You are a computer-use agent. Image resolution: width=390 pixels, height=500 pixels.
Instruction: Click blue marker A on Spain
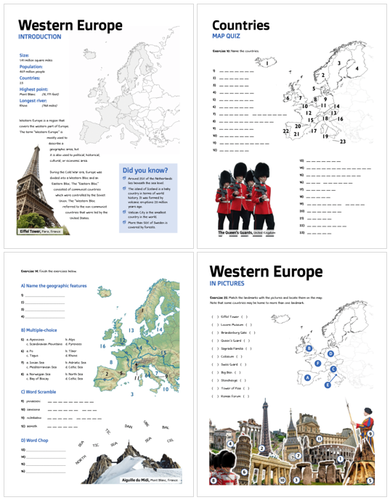308,378
